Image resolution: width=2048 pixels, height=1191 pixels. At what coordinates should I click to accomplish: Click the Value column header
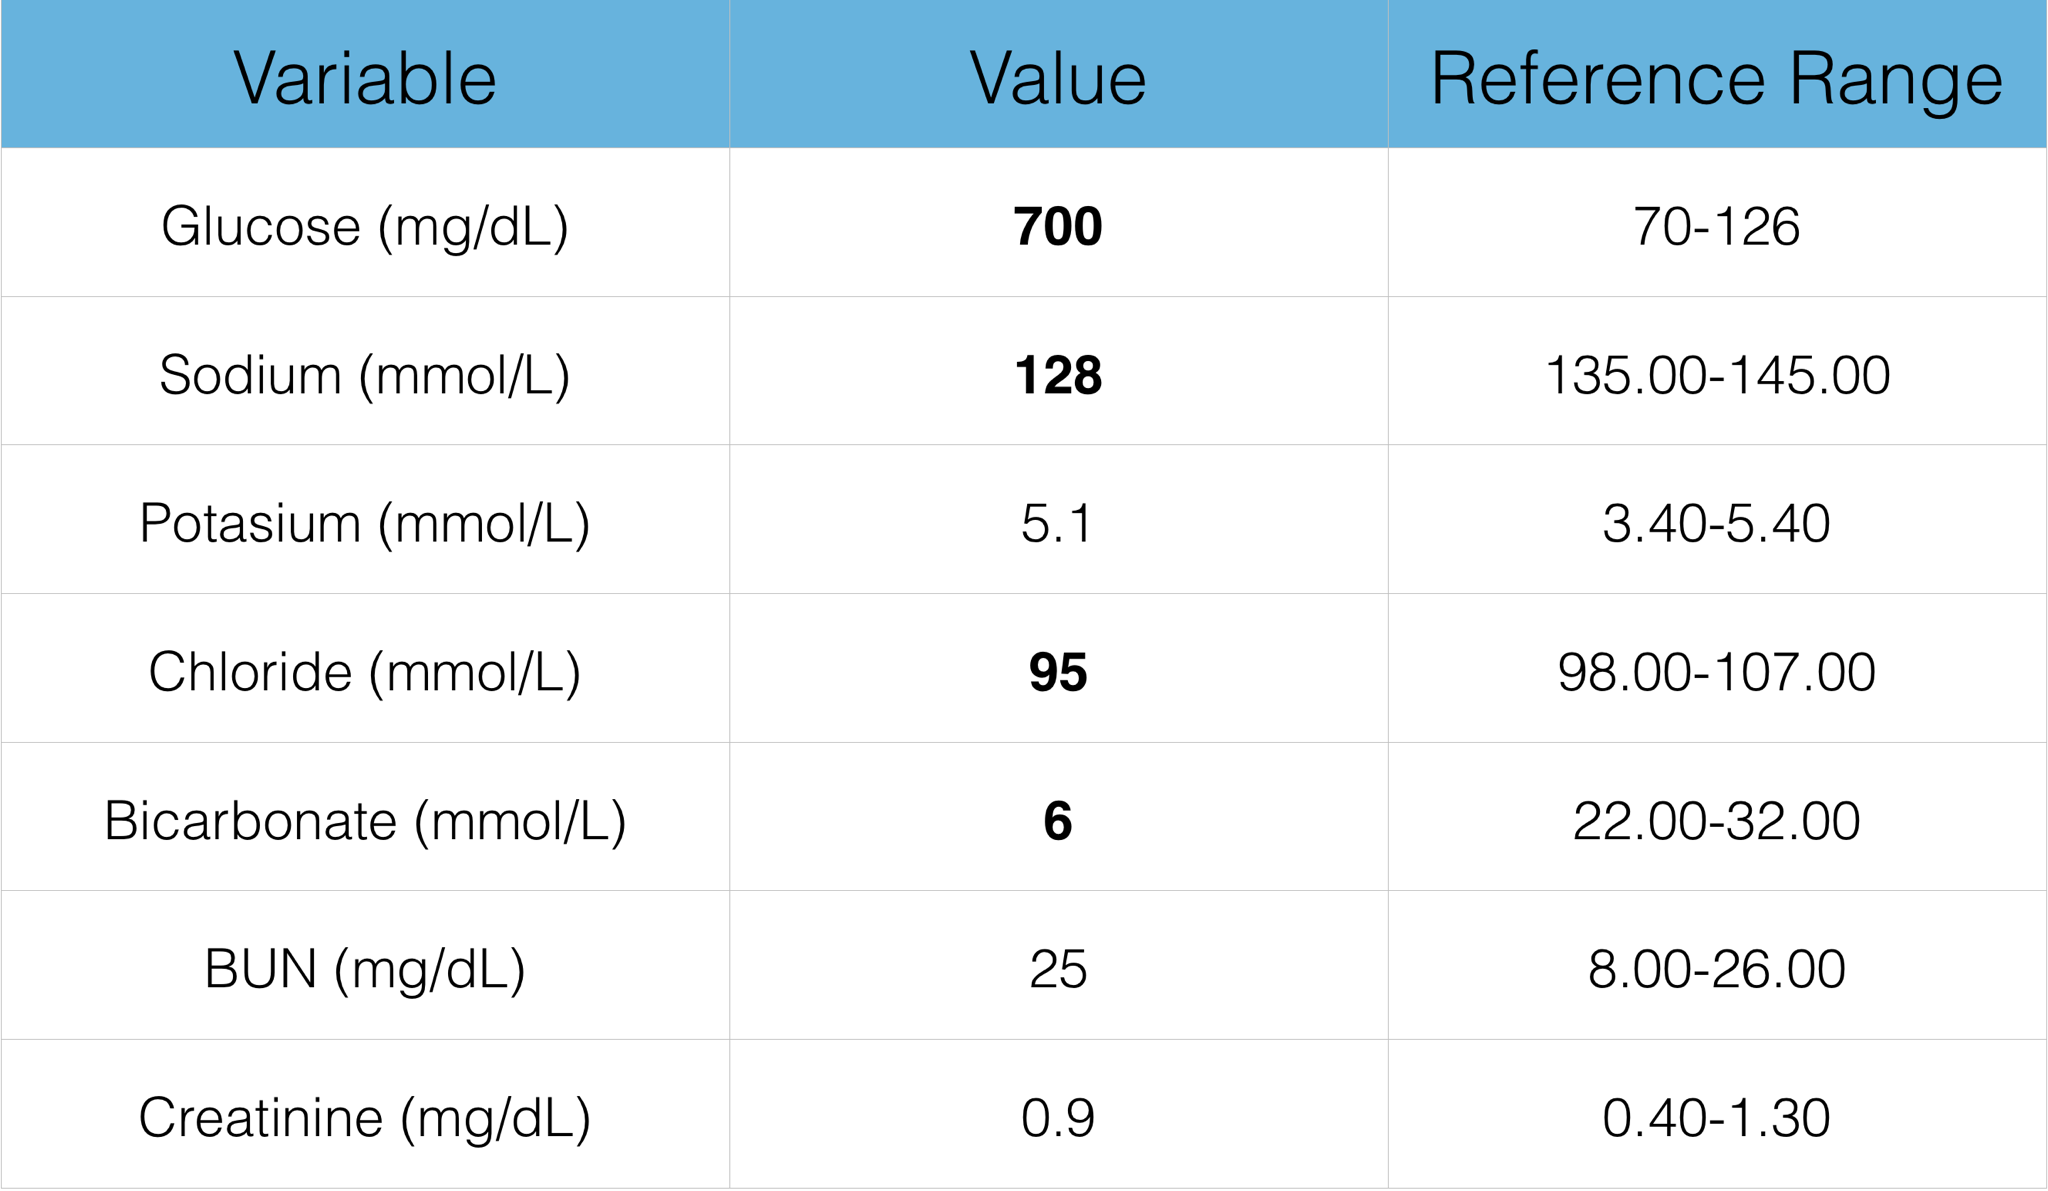click(x=1058, y=78)
